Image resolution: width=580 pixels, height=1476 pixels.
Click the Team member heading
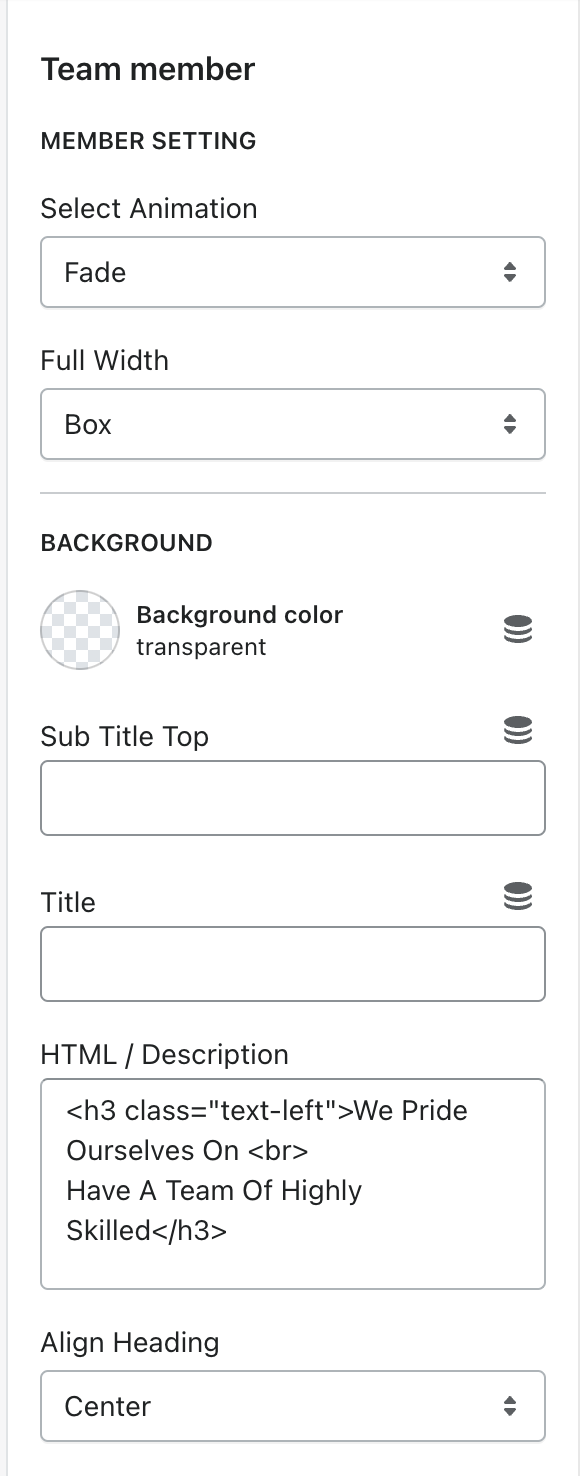(148, 69)
